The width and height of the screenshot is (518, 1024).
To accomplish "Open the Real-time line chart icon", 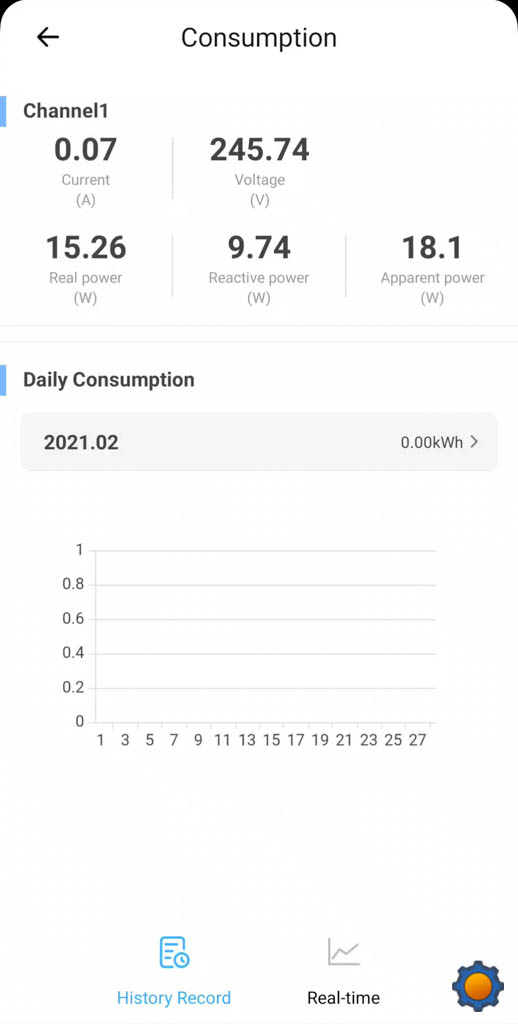I will point(344,952).
